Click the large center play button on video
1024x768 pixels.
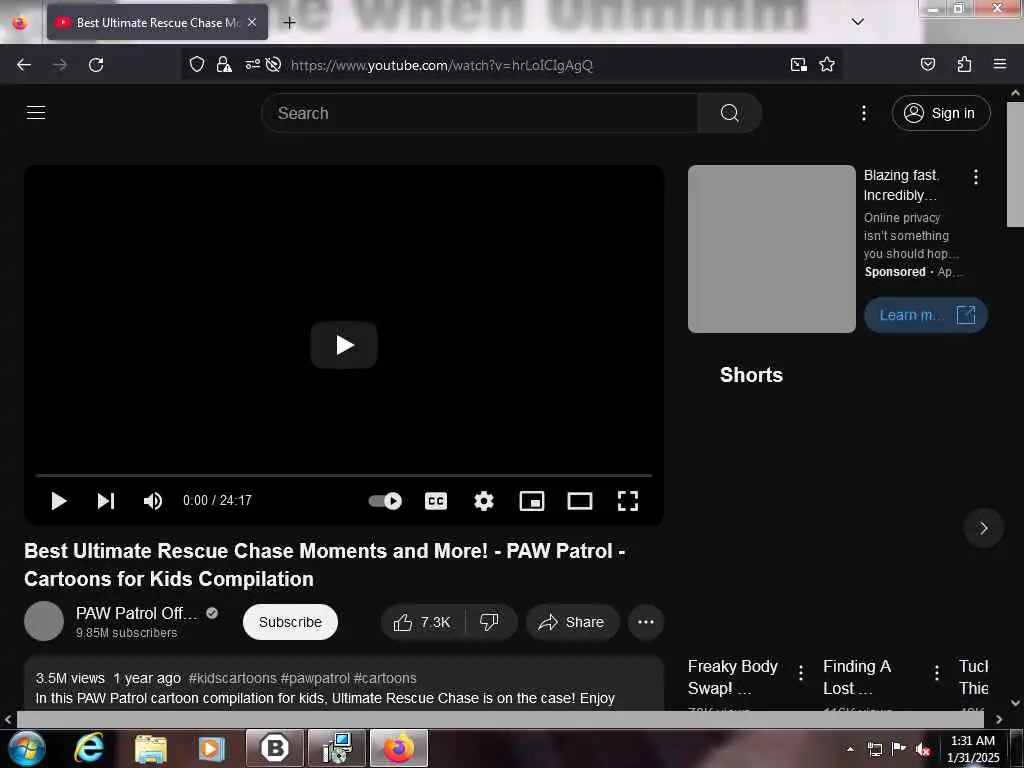344,345
